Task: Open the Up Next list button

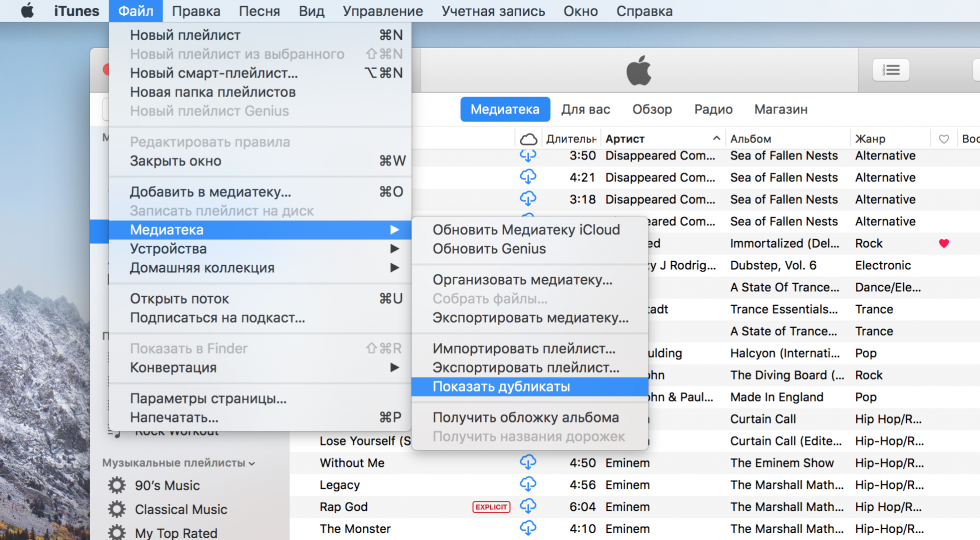Action: tap(891, 70)
